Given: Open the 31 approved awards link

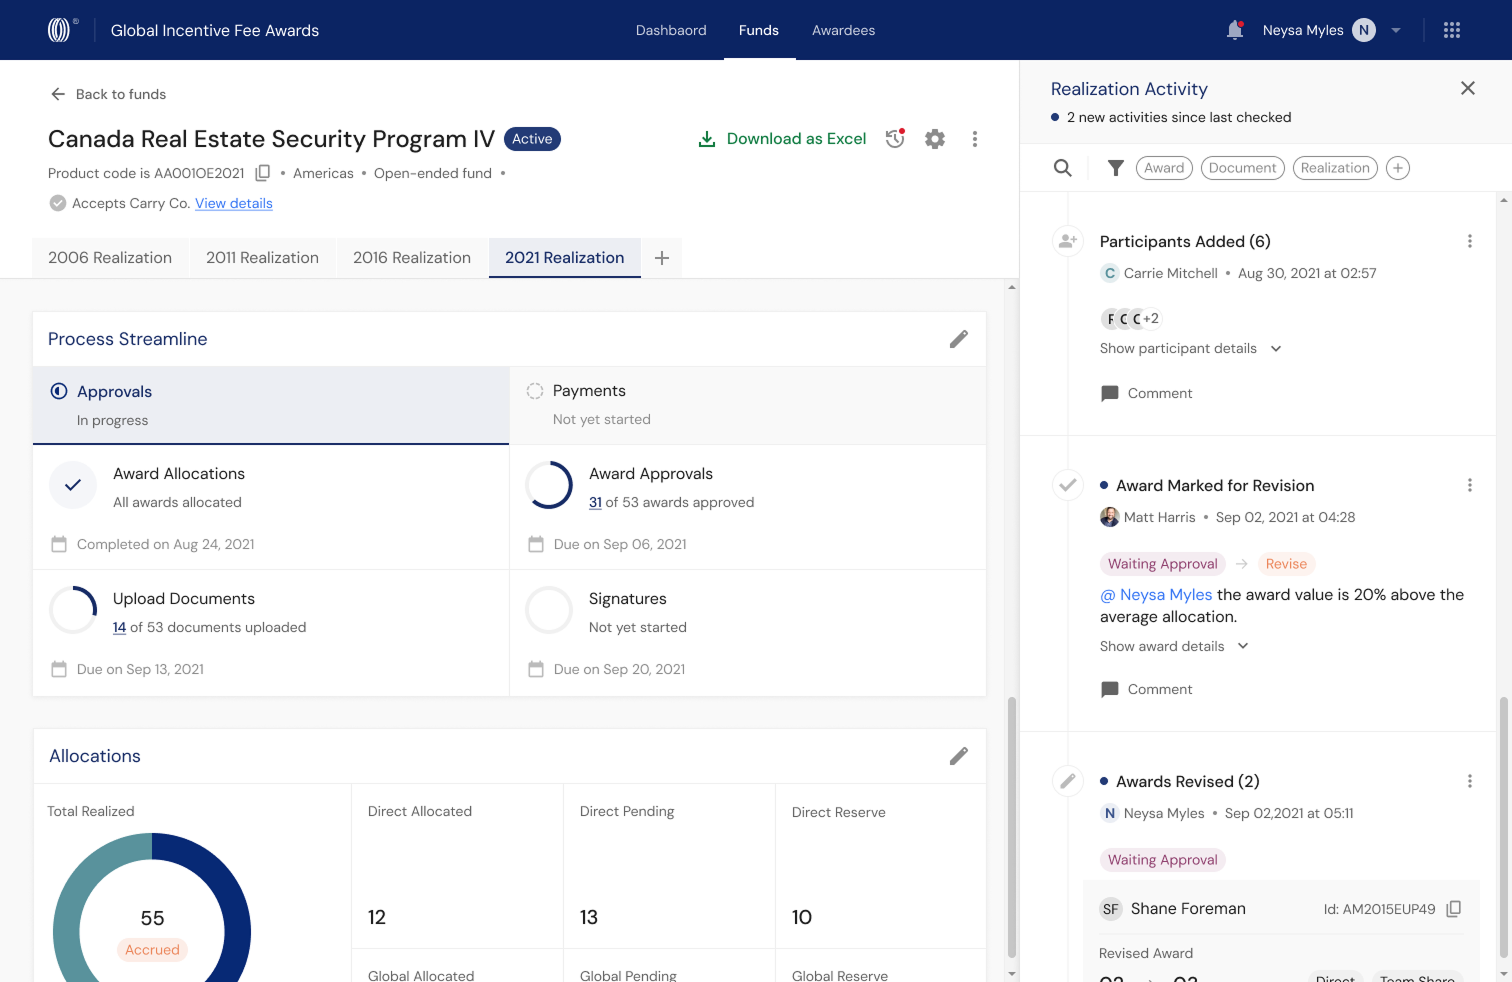Looking at the screenshot, I should pos(595,502).
